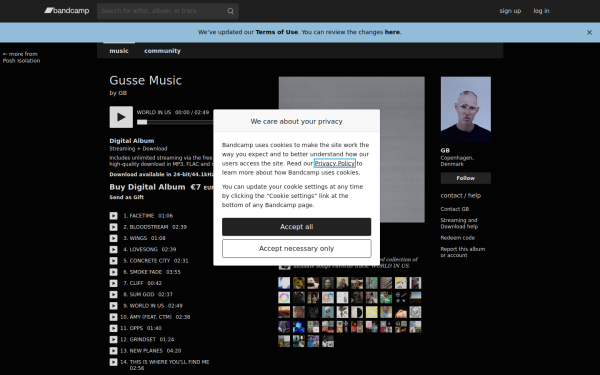Viewport: 600px width, 375px height.
Task: Open the GB artist name in sidebar
Action: [445, 150]
